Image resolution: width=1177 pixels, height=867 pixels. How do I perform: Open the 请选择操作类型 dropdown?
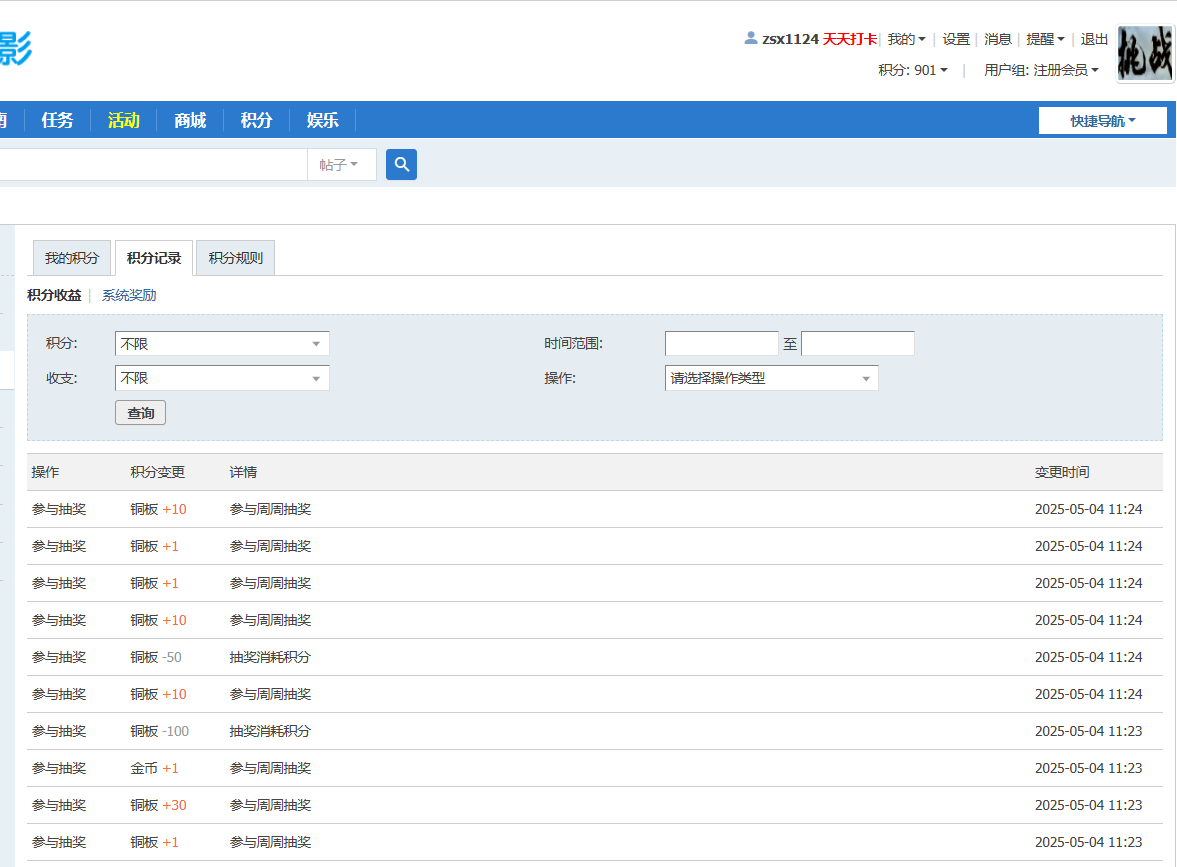click(x=770, y=378)
